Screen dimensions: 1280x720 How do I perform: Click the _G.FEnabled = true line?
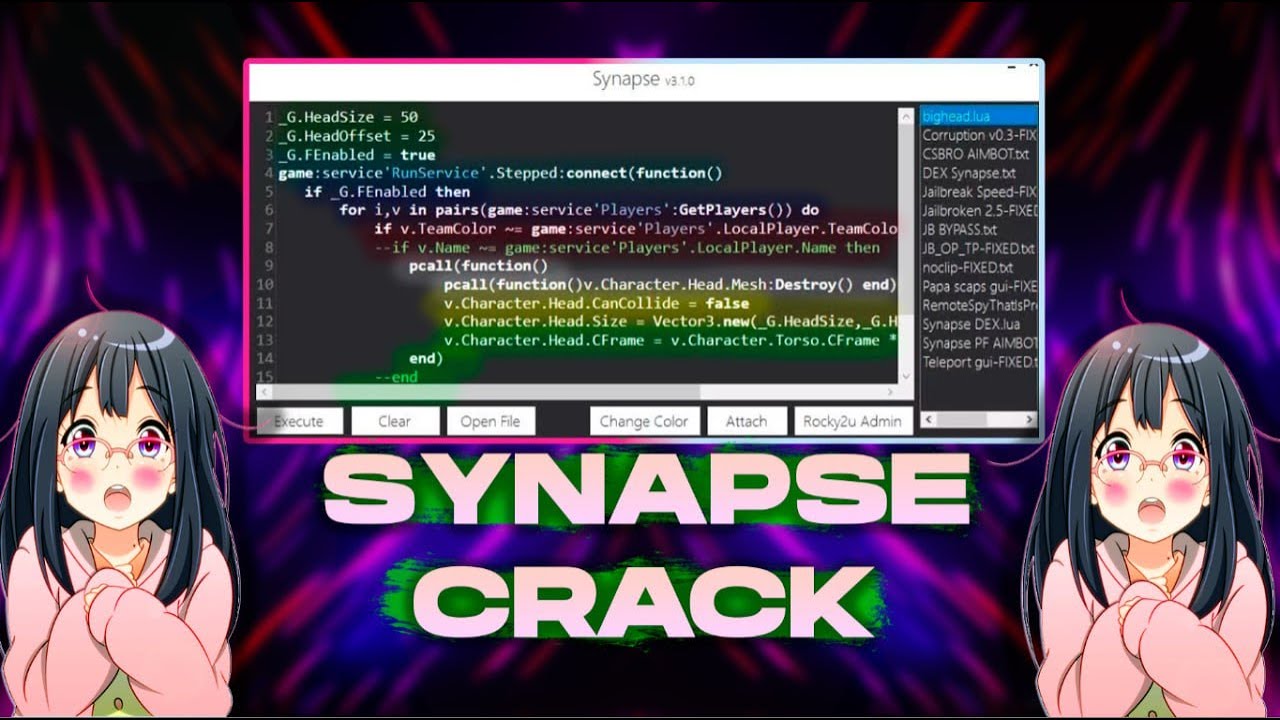(356, 155)
